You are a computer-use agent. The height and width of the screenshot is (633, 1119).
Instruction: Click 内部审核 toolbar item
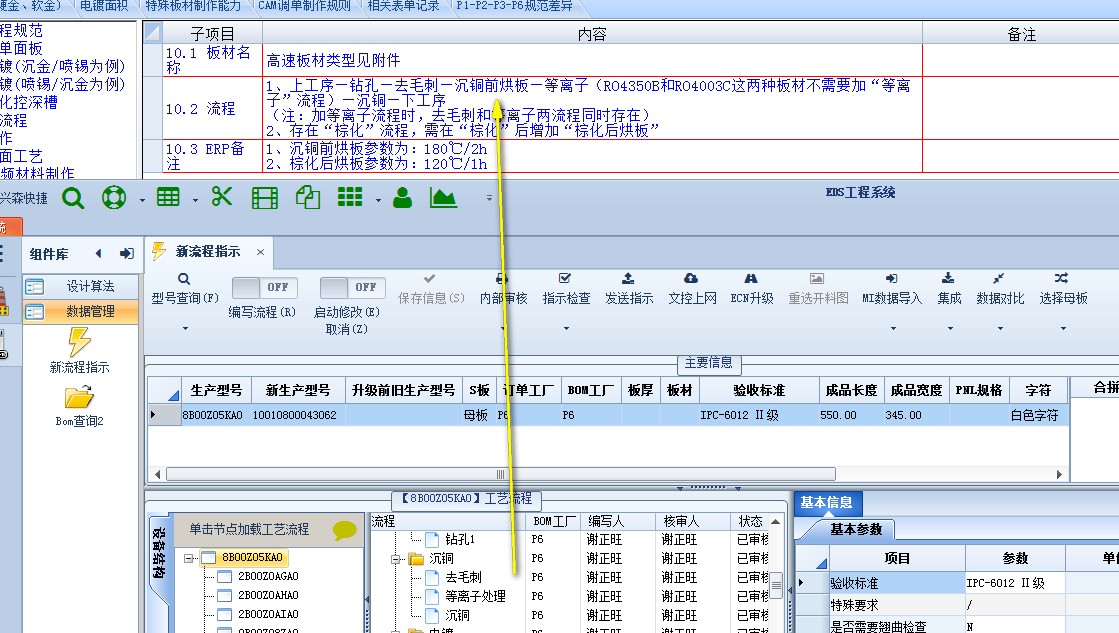click(x=503, y=289)
